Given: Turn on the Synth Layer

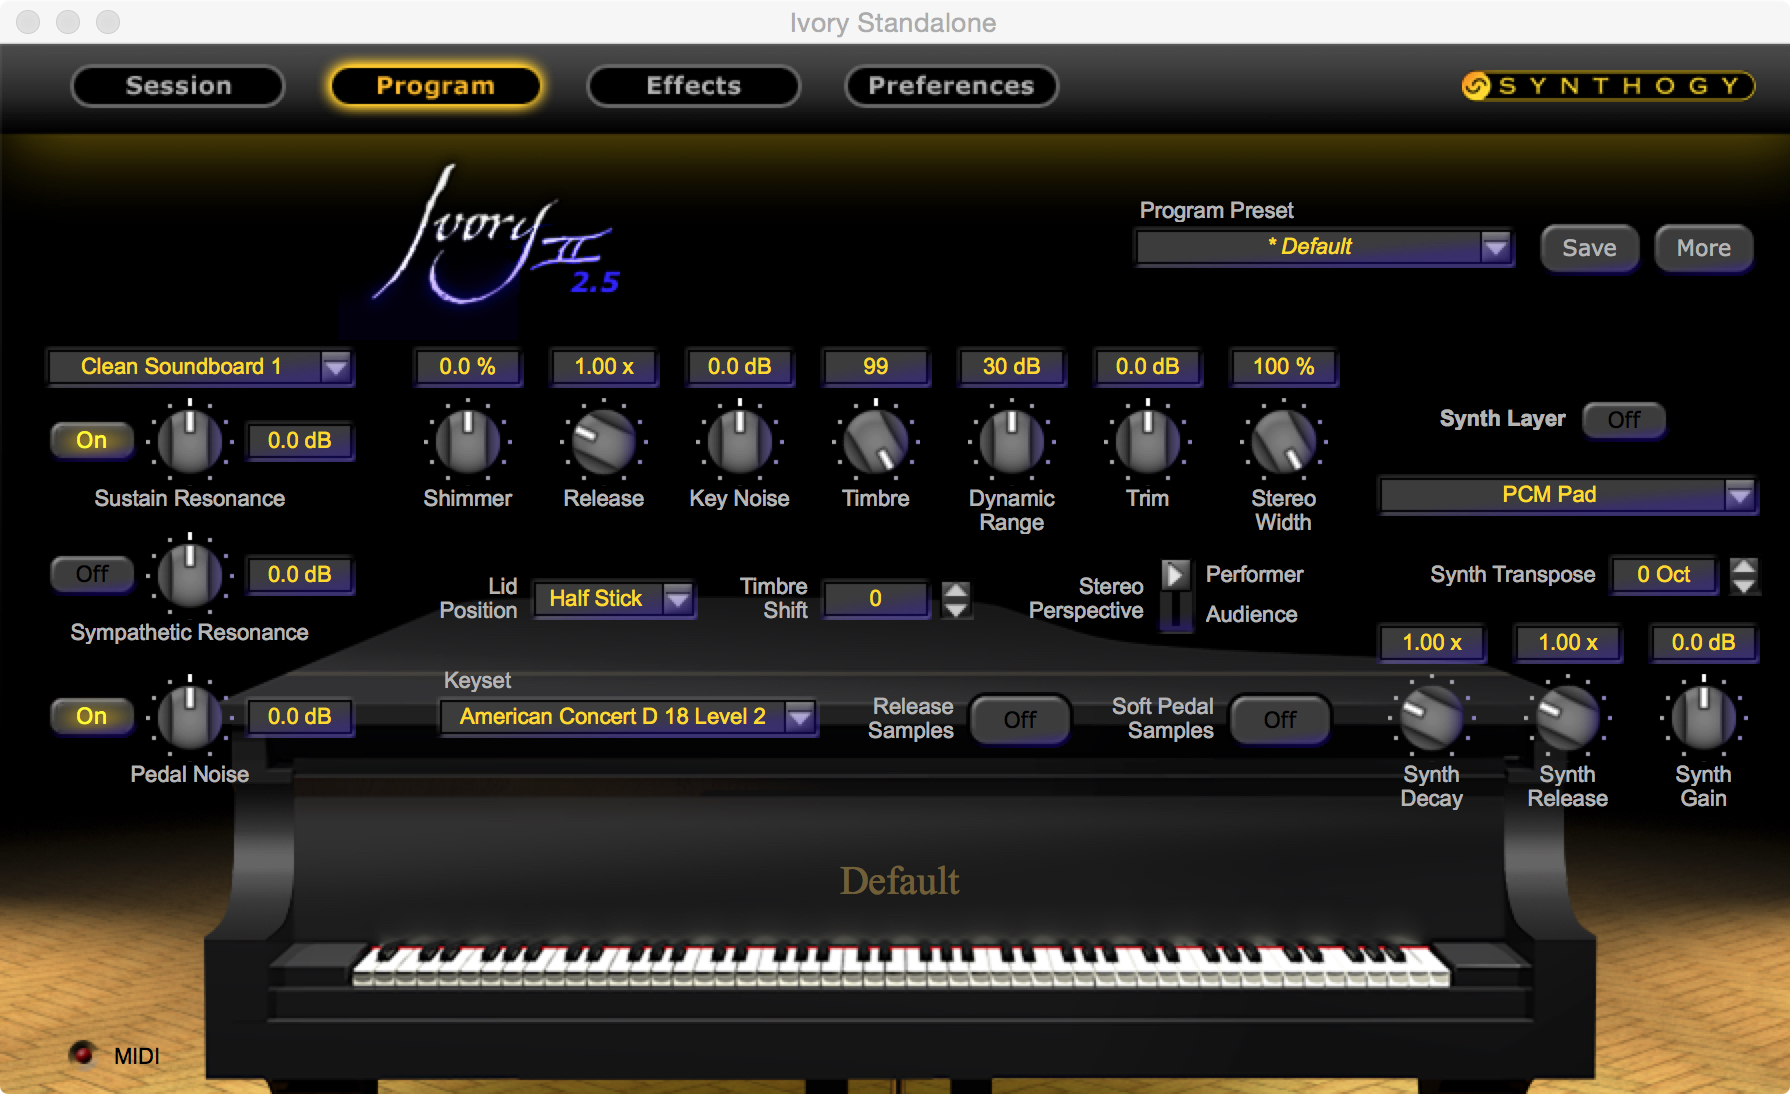Looking at the screenshot, I should pyautogui.click(x=1623, y=420).
